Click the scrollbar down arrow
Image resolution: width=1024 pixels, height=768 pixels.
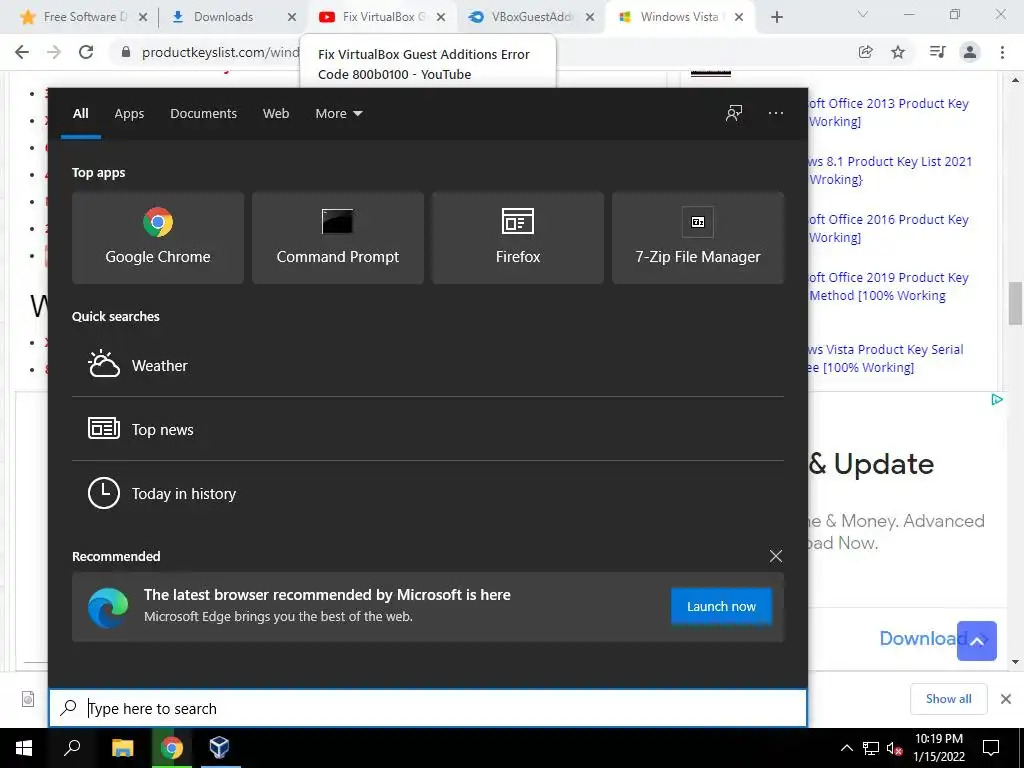(x=1015, y=662)
